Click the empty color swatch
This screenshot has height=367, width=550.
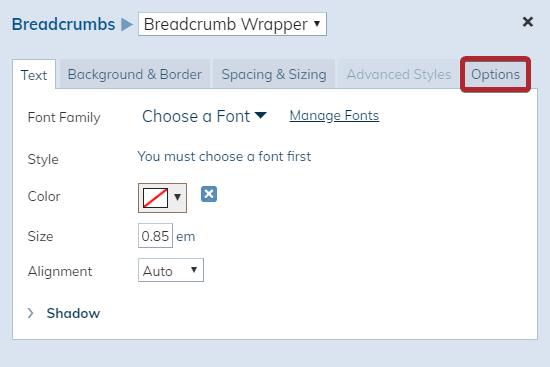pyautogui.click(x=155, y=198)
